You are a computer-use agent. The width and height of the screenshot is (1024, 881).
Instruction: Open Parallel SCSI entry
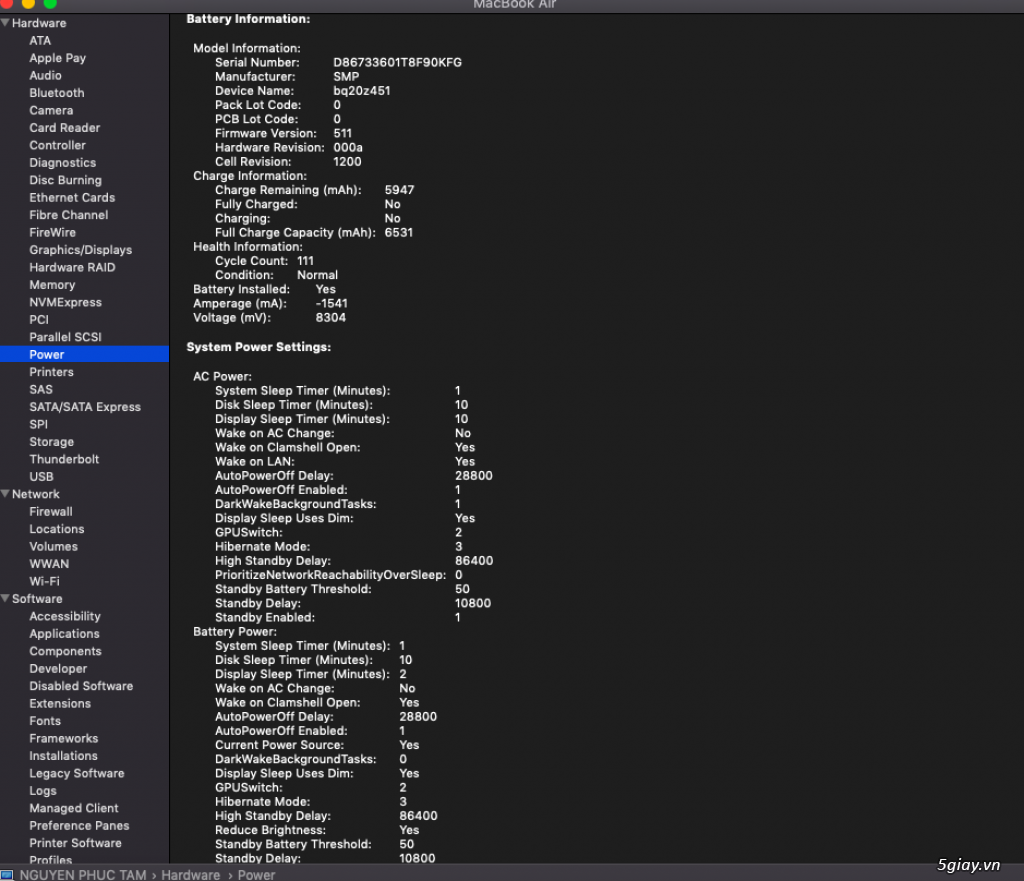click(x=65, y=337)
